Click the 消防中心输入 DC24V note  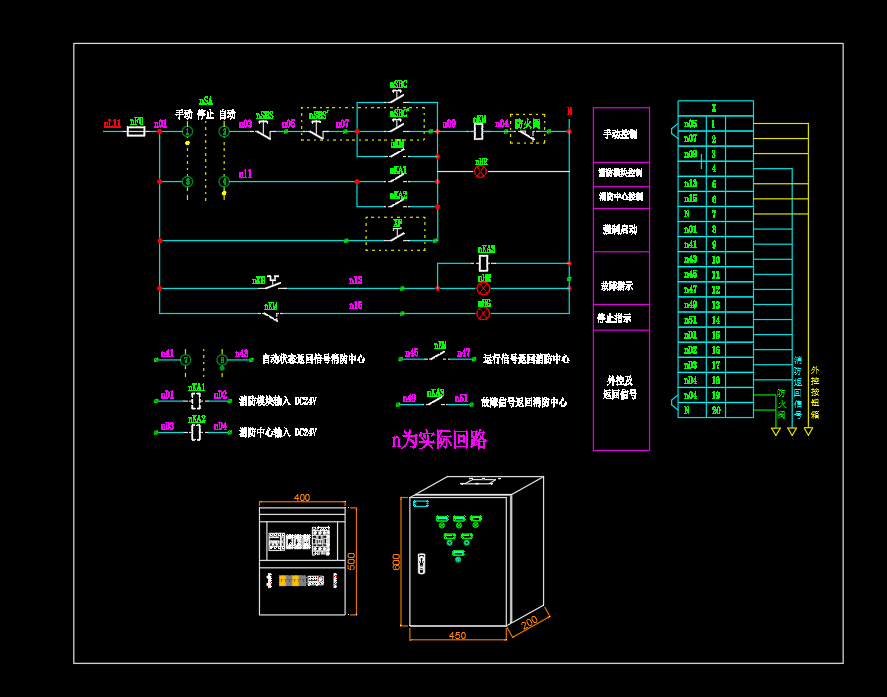point(277,432)
